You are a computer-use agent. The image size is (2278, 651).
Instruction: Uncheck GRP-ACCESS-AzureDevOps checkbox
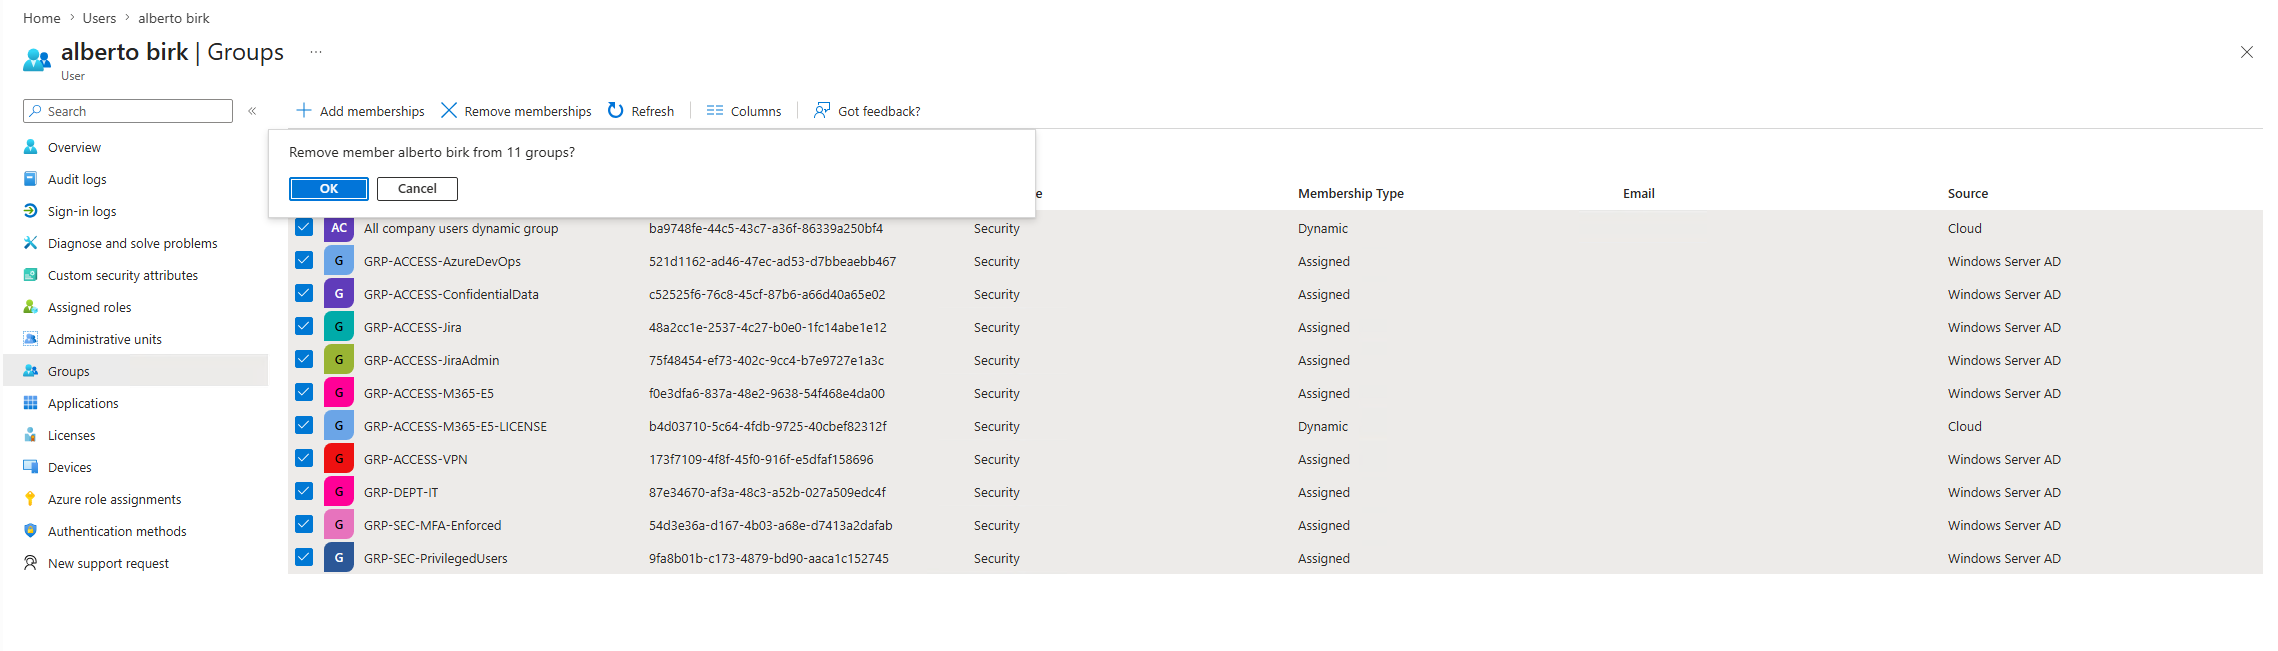pyautogui.click(x=304, y=261)
